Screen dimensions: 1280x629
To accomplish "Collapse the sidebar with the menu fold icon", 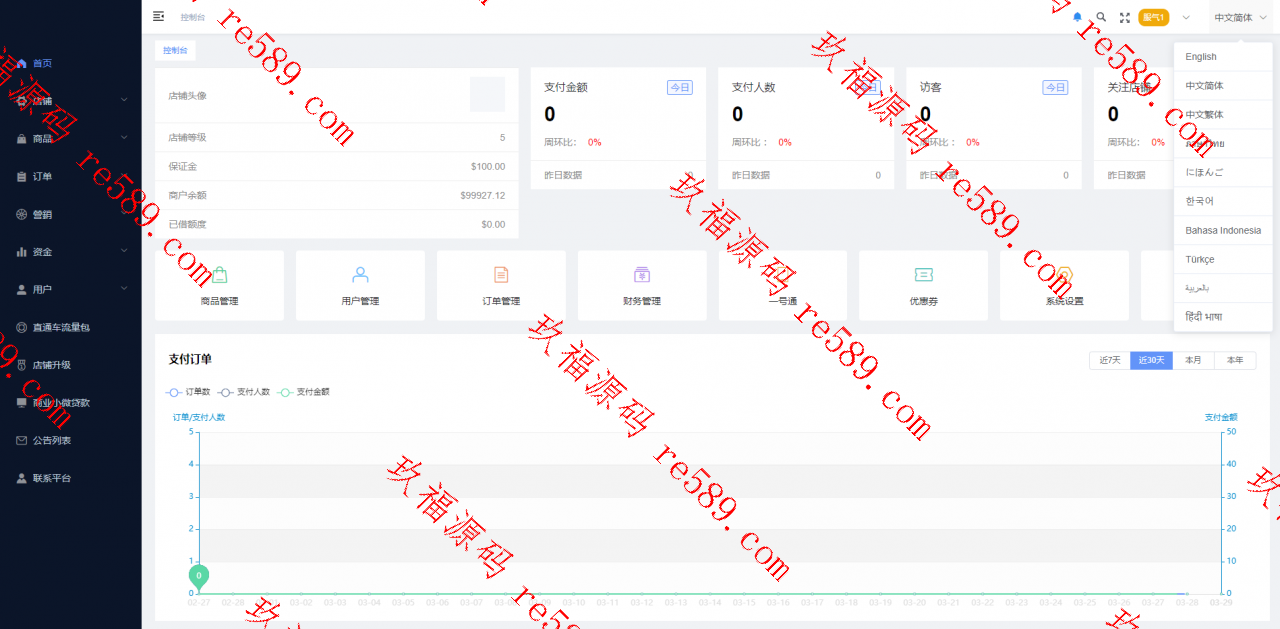I will tap(158, 17).
